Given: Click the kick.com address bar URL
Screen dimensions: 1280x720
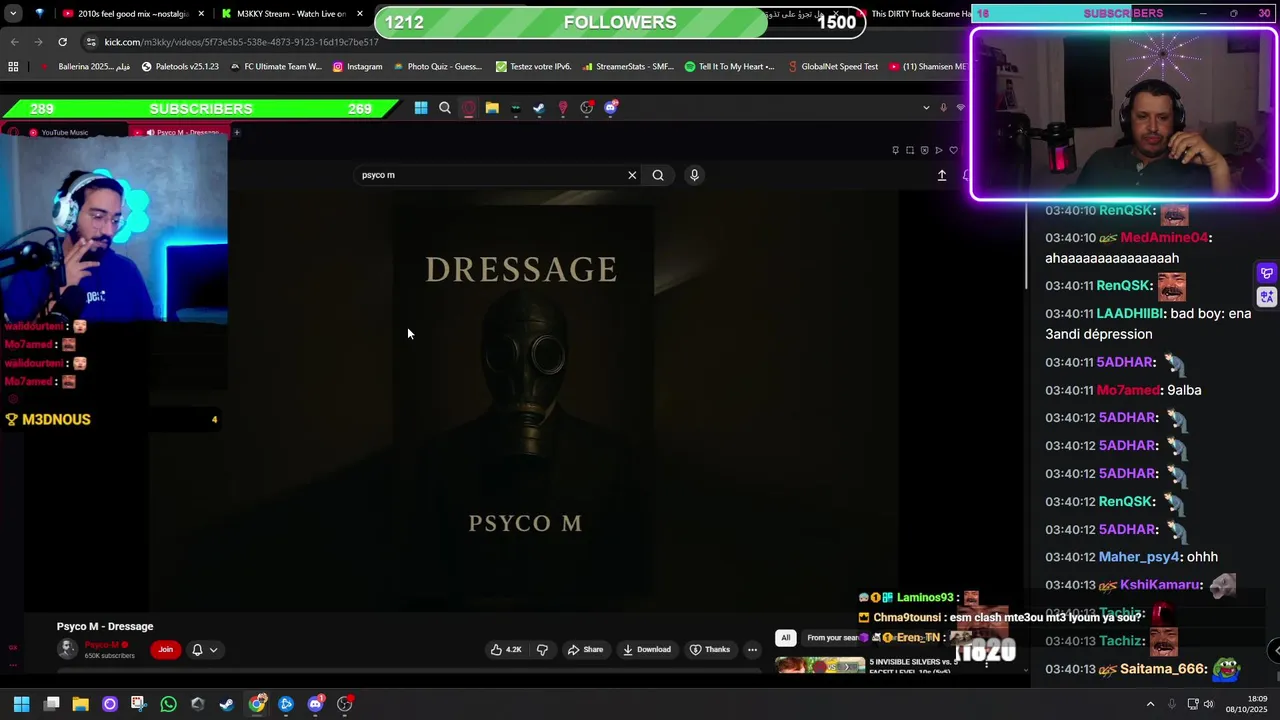Looking at the screenshot, I should (x=242, y=42).
